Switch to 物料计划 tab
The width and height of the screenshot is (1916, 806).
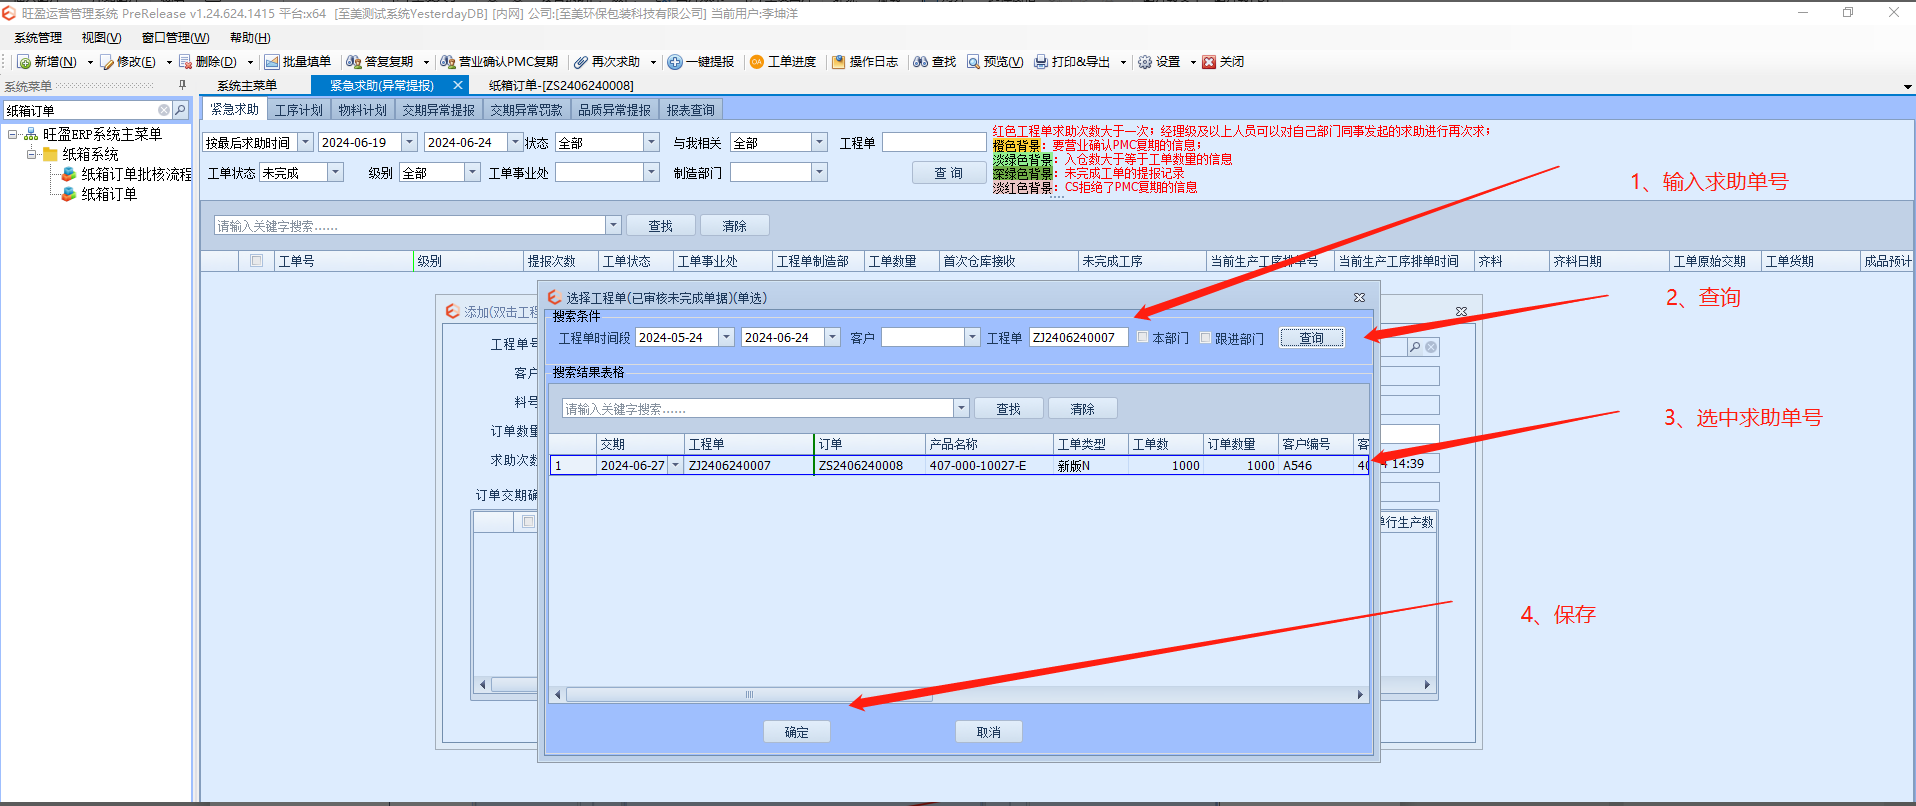point(362,110)
